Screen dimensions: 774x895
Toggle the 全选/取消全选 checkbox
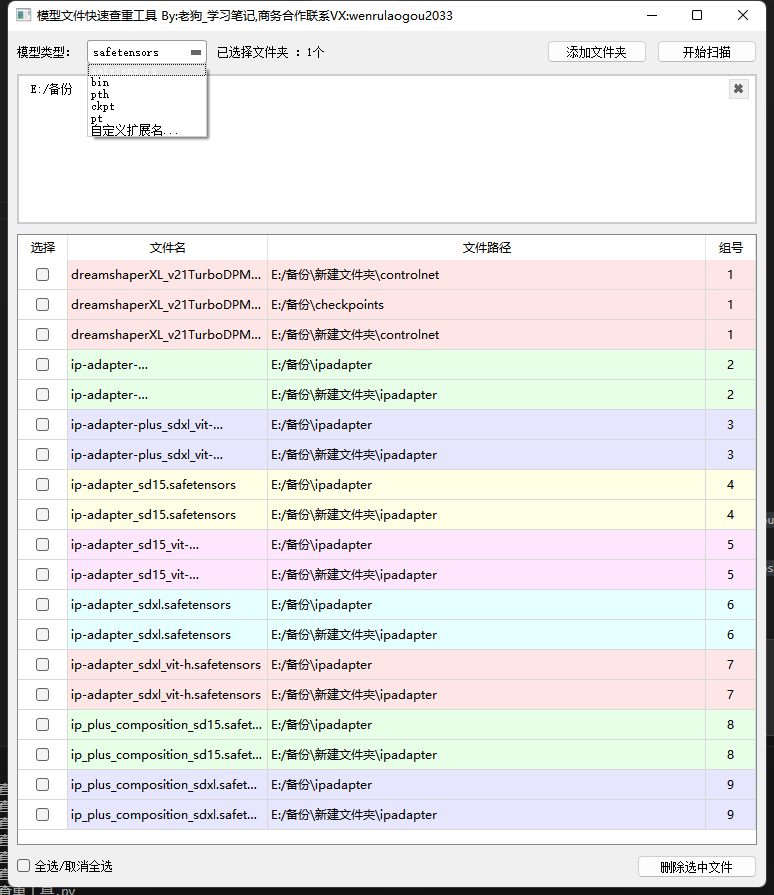(x=25, y=866)
